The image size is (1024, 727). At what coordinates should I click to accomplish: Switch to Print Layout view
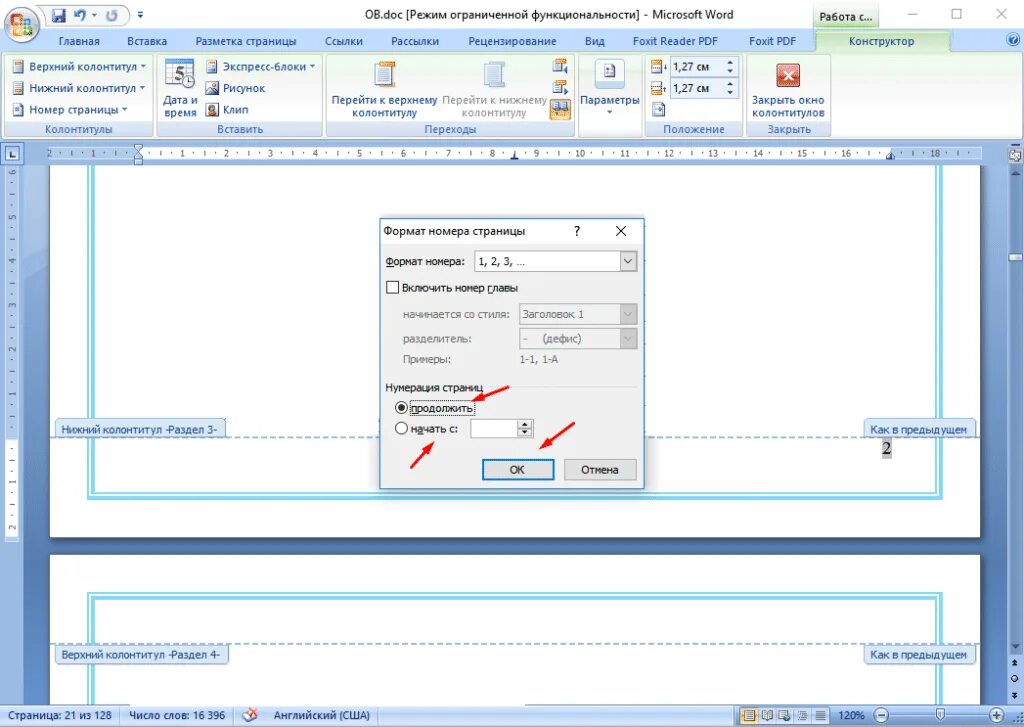748,715
